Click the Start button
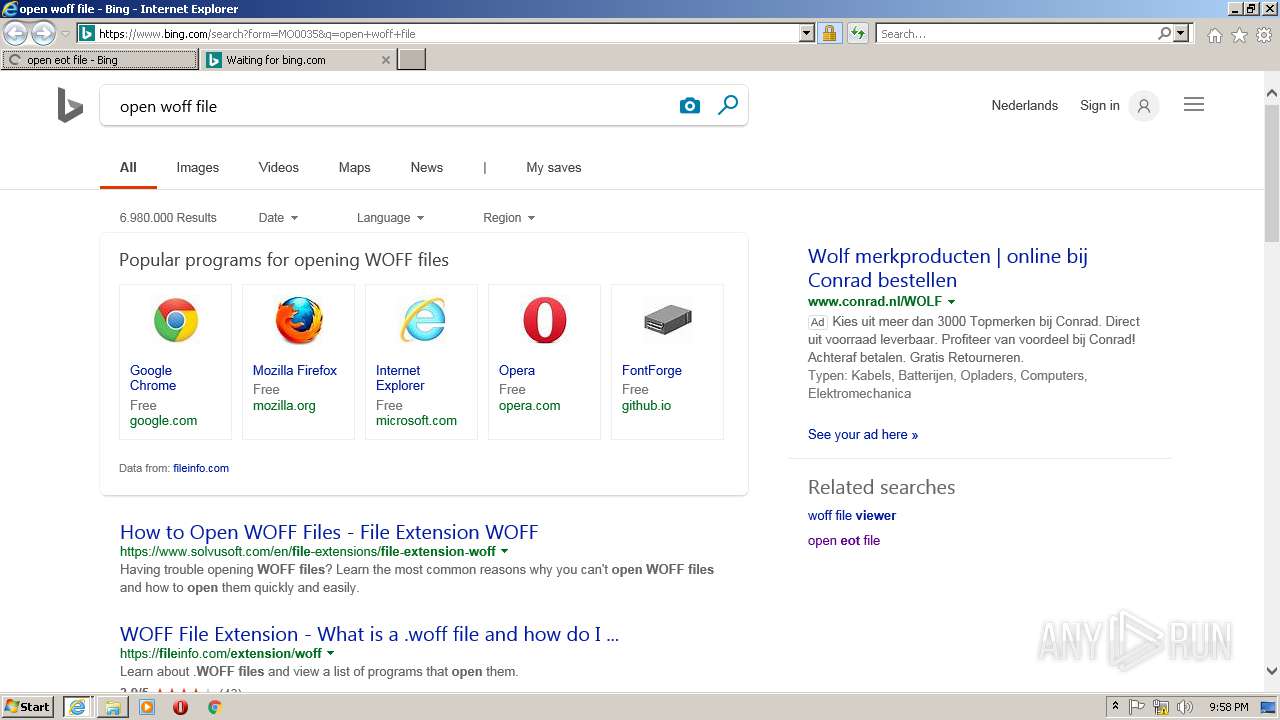This screenshot has height=720, width=1280. 28,707
